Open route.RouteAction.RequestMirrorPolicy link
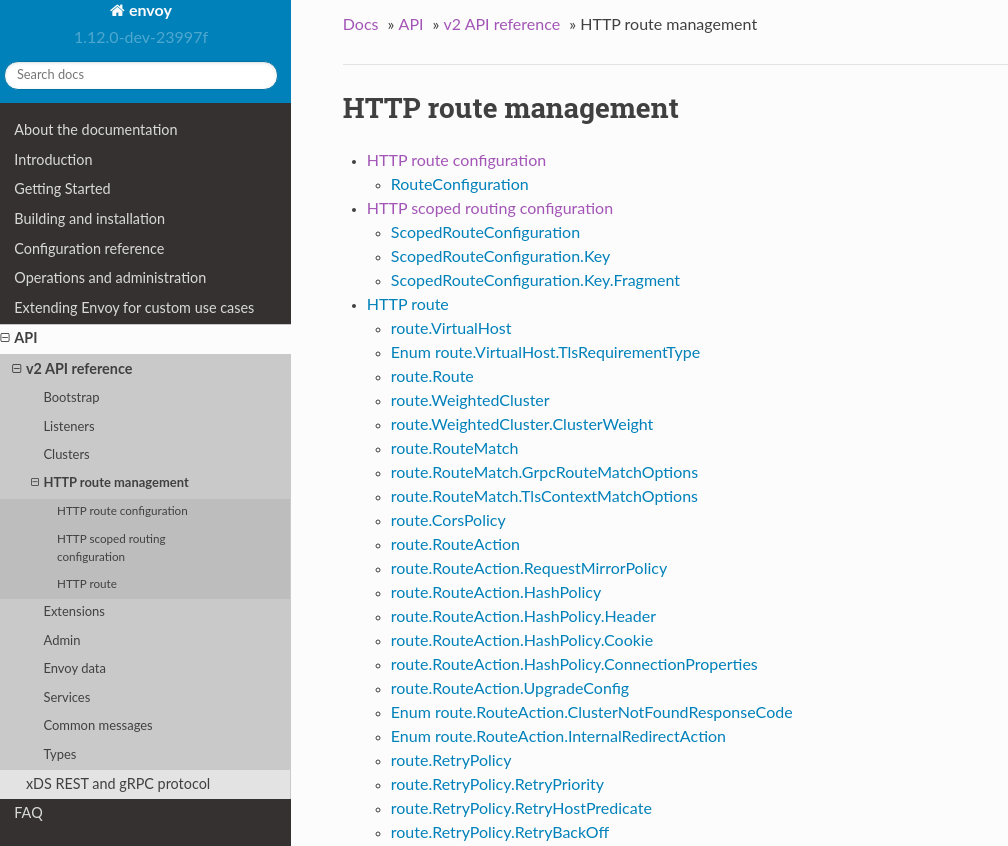1008x846 pixels. (x=529, y=569)
